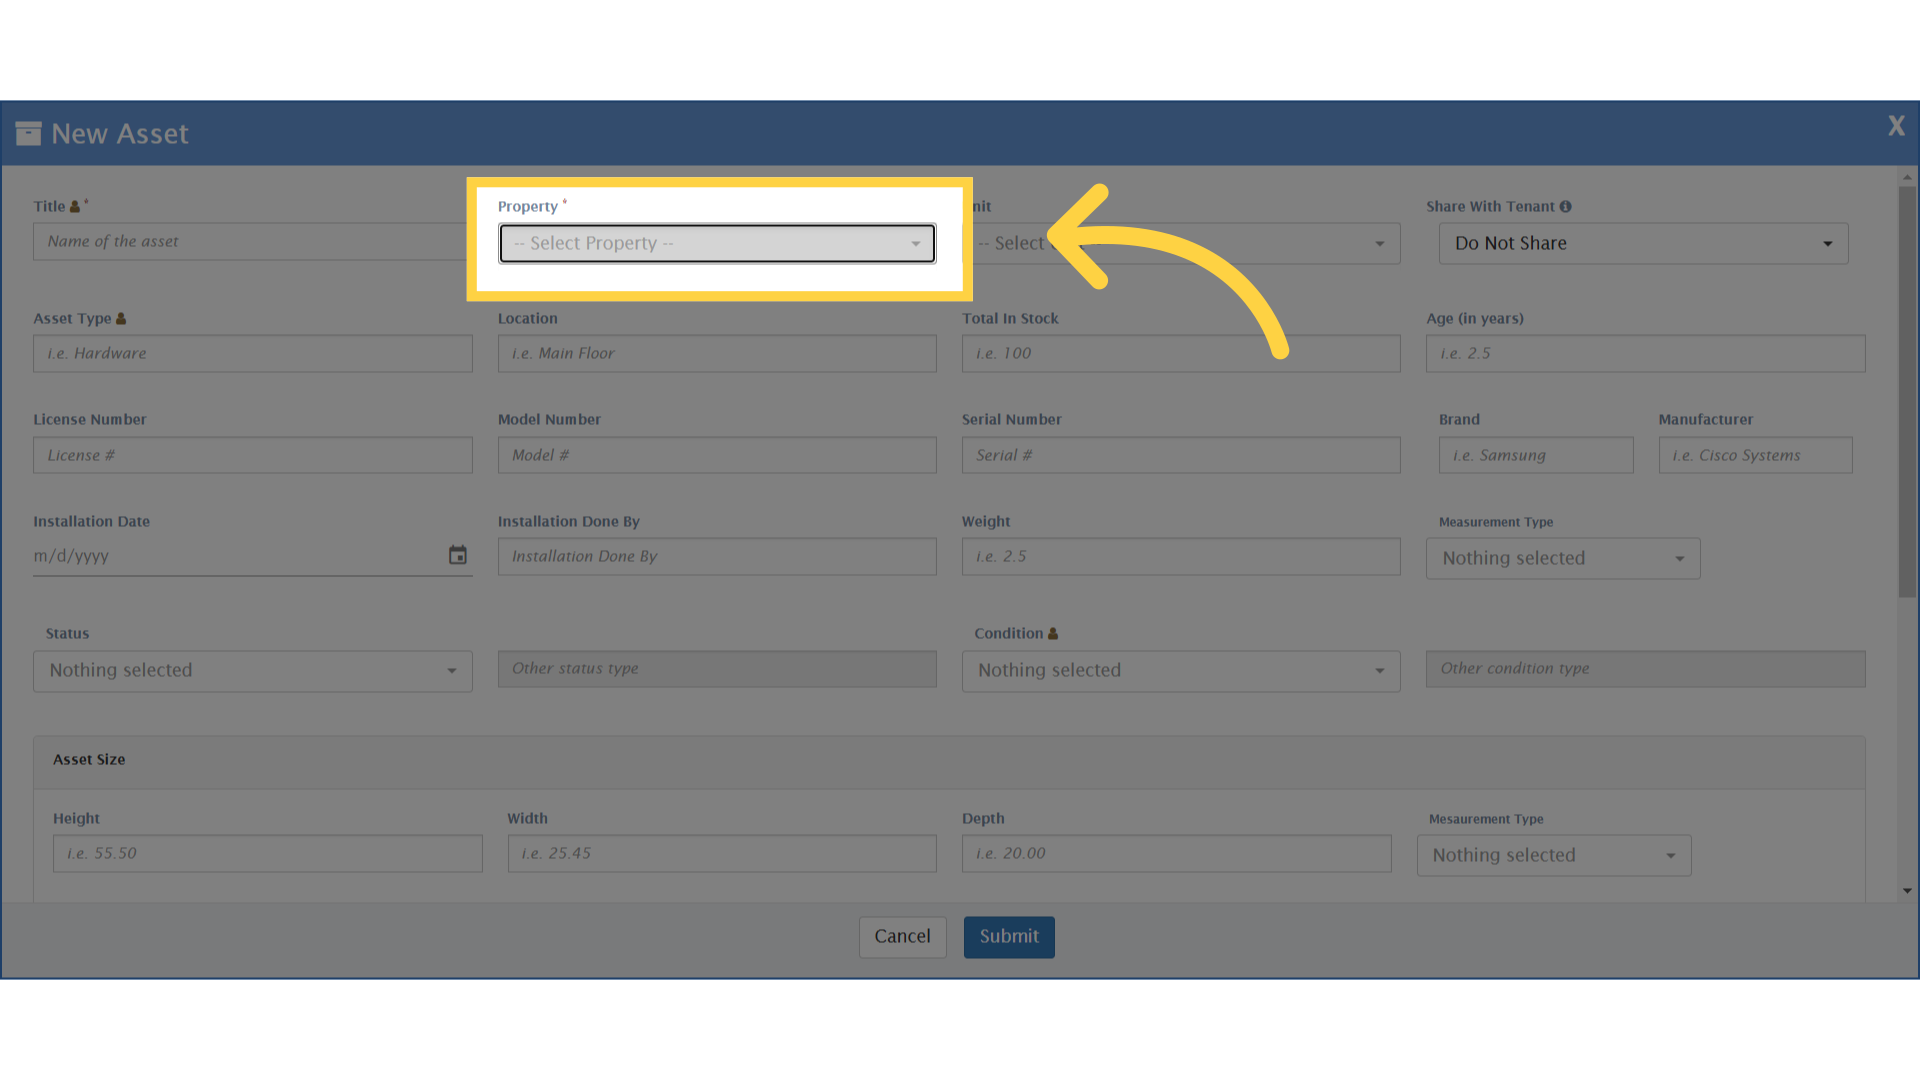Open the Condition dropdown
The width and height of the screenshot is (1920, 1080).
pos(1181,671)
